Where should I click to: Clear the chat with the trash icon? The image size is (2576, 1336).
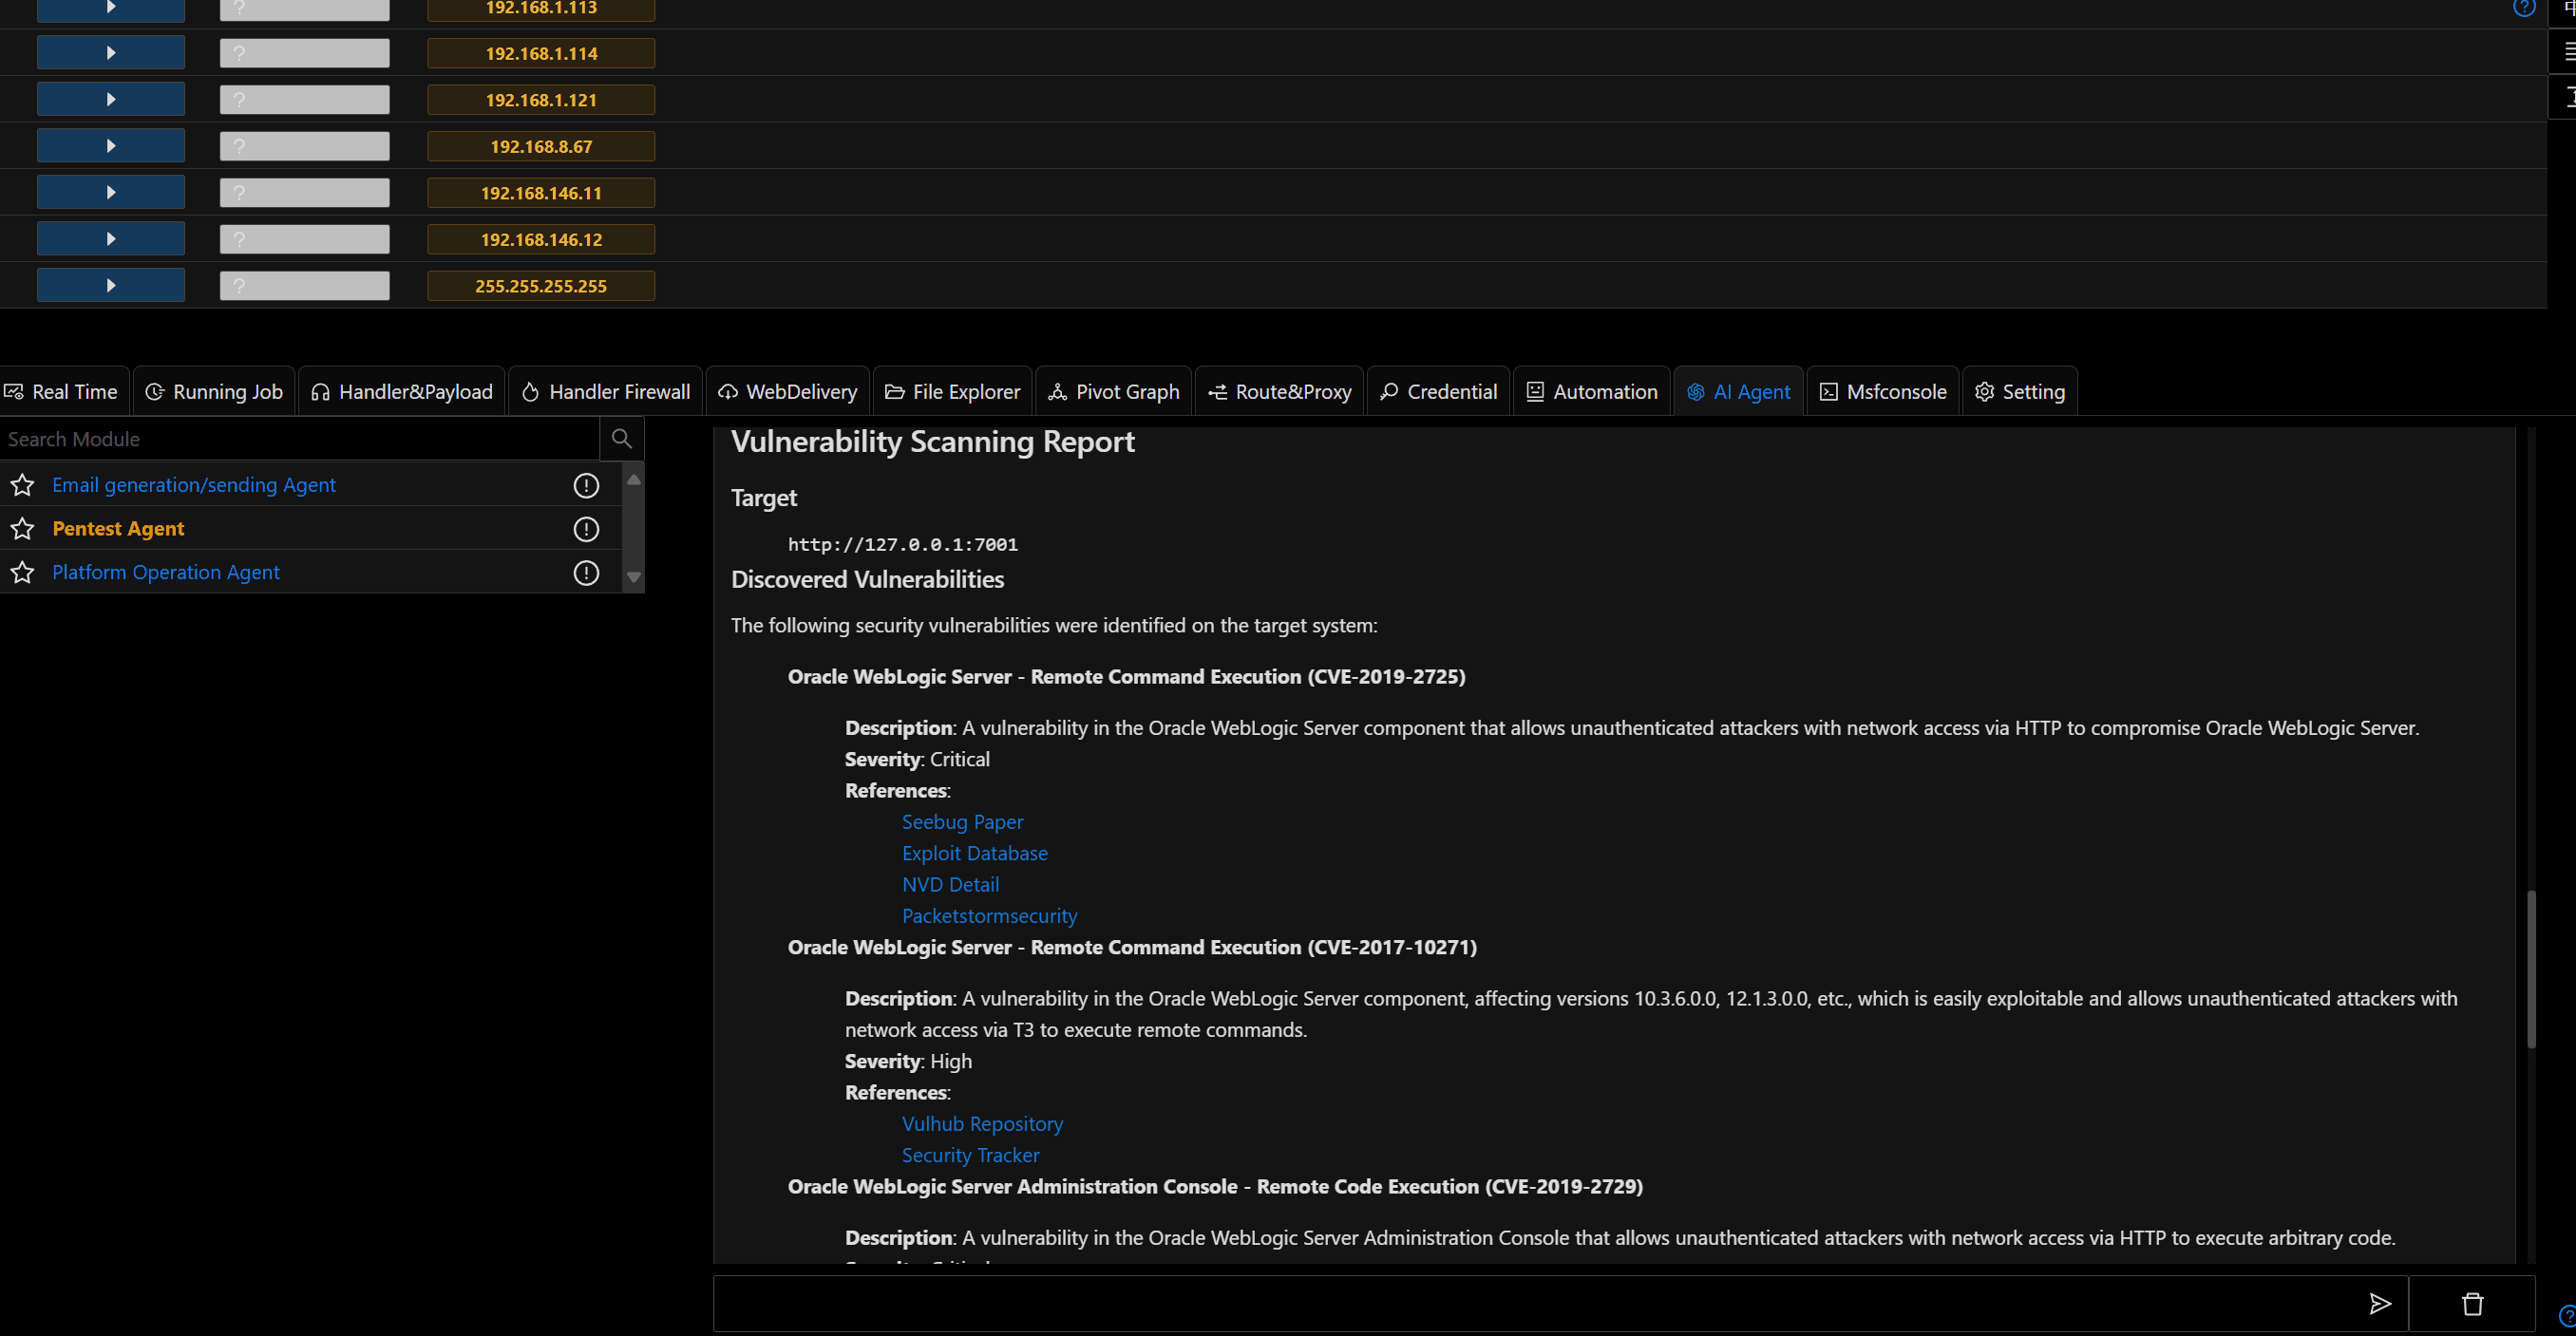click(x=2472, y=1303)
